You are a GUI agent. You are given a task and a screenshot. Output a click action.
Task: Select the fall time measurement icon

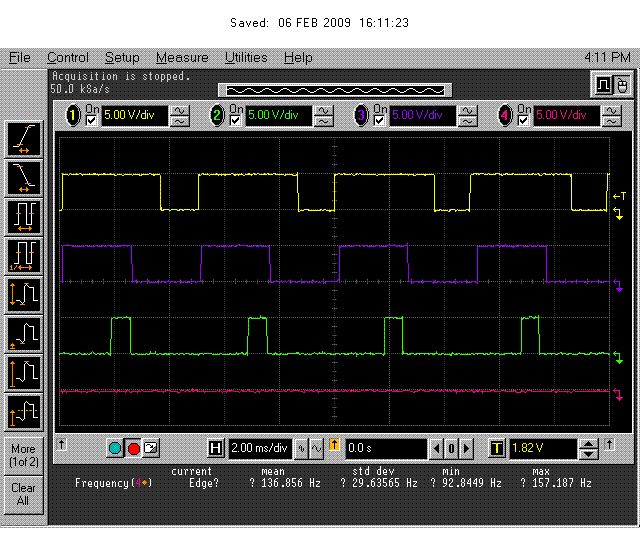coord(24,177)
